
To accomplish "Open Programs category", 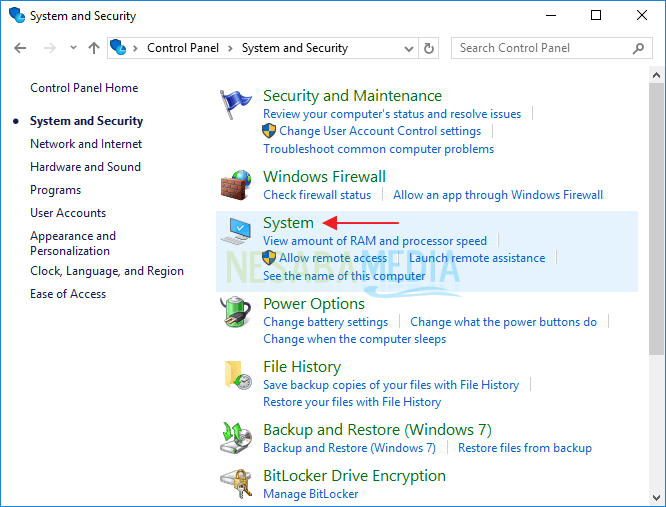I will (x=55, y=190).
